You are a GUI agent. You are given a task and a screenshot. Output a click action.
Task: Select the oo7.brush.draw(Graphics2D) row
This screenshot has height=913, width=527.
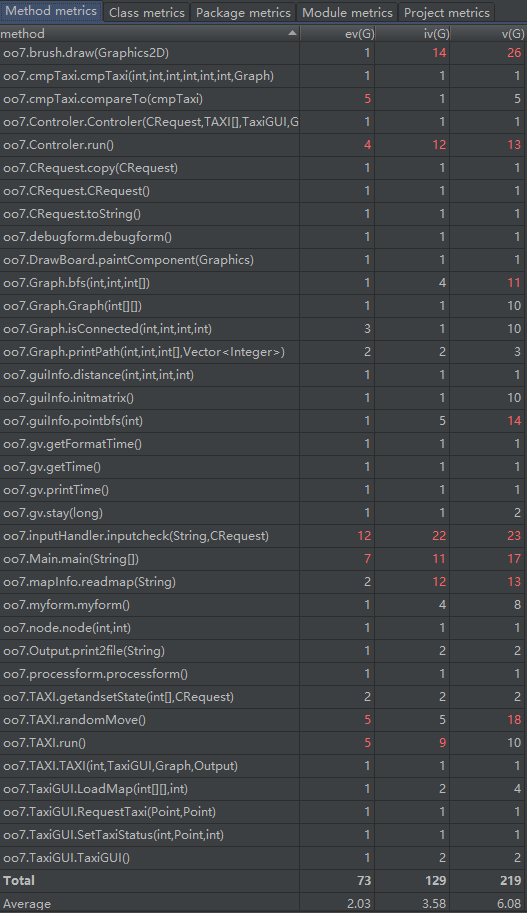[x=263, y=53]
